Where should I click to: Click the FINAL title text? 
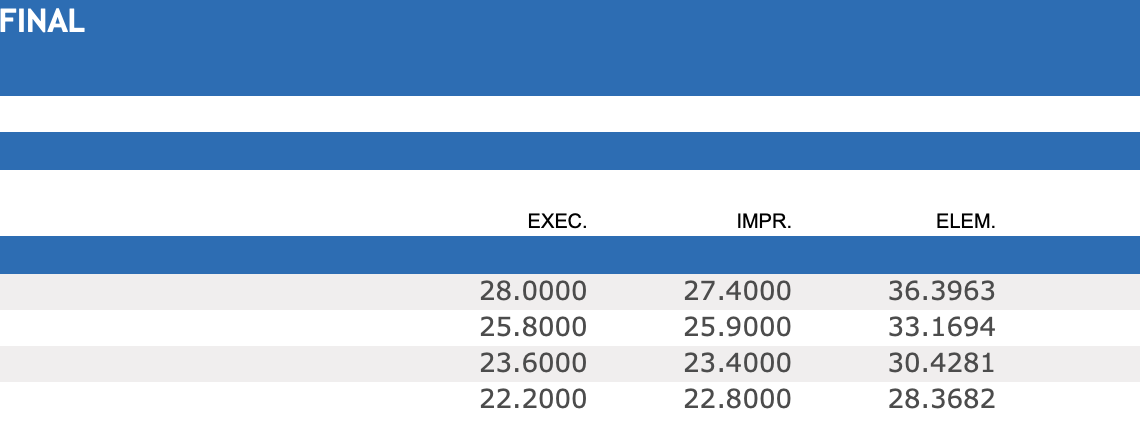coord(42,22)
